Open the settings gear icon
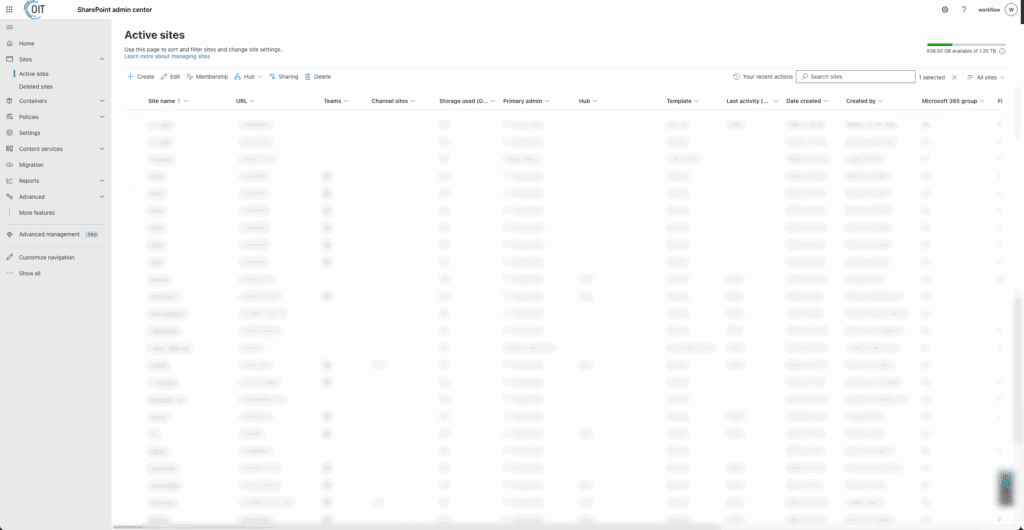This screenshot has width=1024, height=530. 945,10
